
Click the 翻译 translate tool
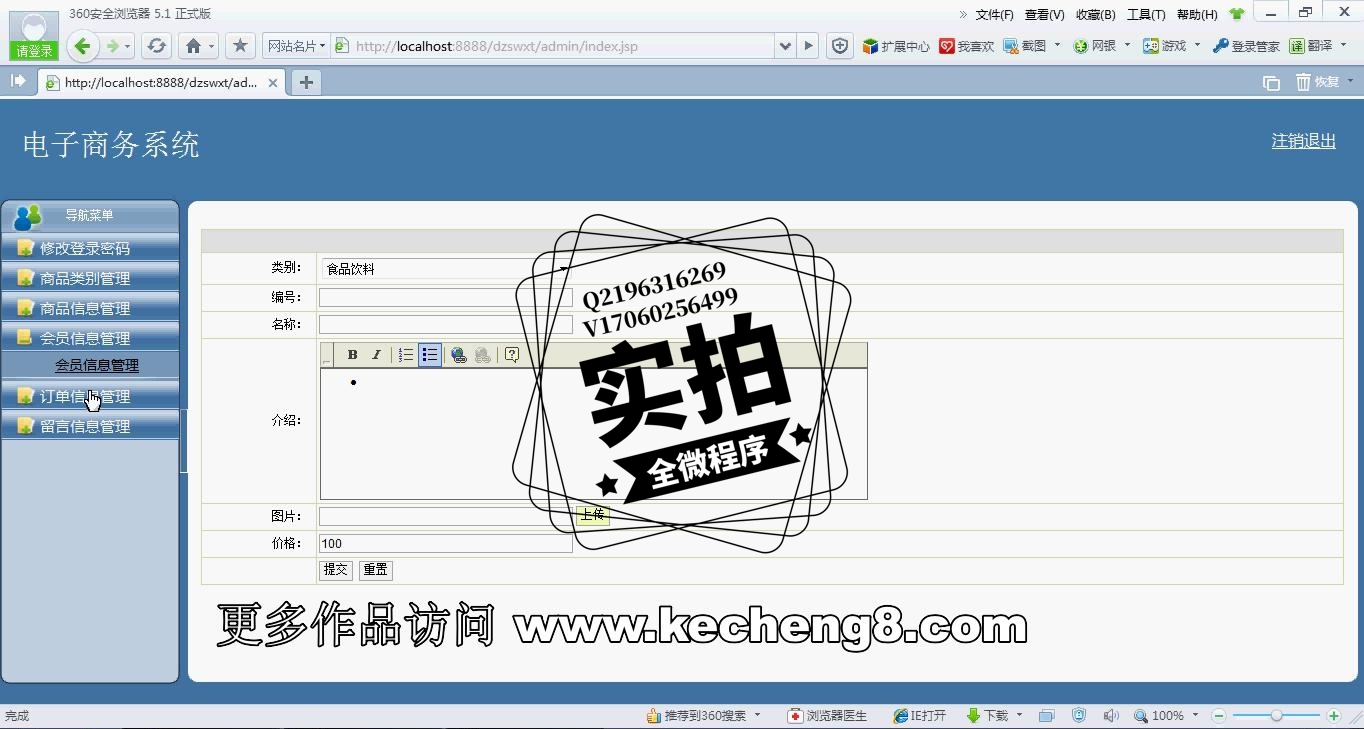[1311, 46]
